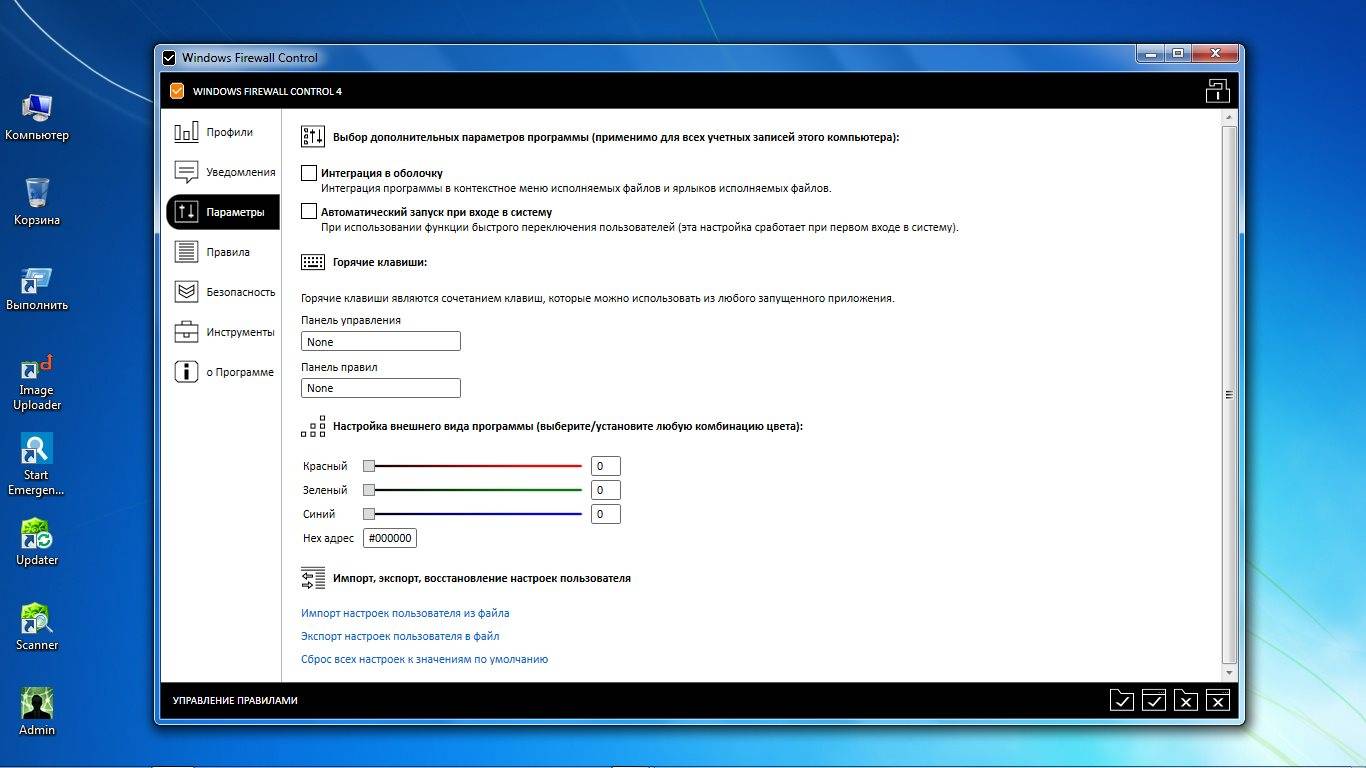Click УПРАВЛЕНИЕ ПРАВИЛАМИ in bottom bar
1366x768 pixels.
coord(235,701)
